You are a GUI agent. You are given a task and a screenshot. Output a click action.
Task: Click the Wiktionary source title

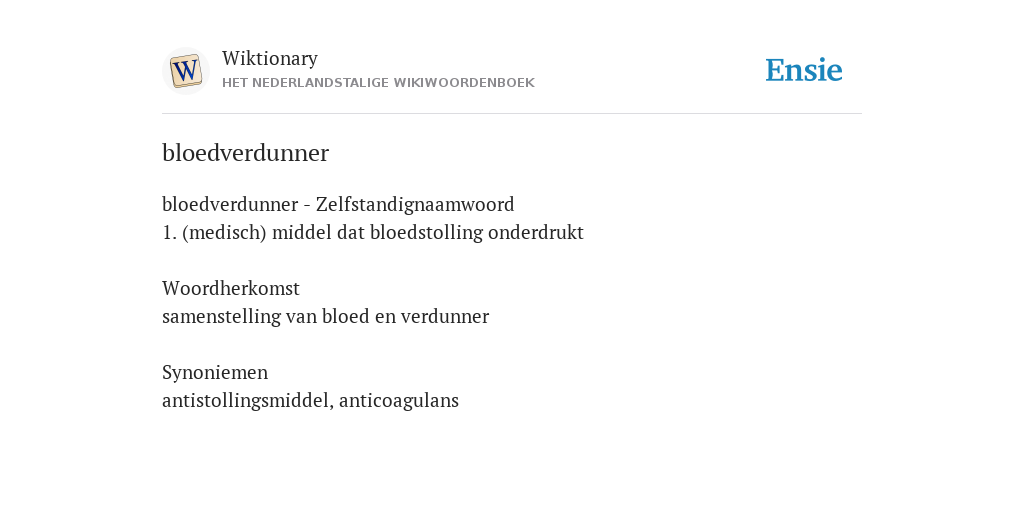tap(270, 59)
